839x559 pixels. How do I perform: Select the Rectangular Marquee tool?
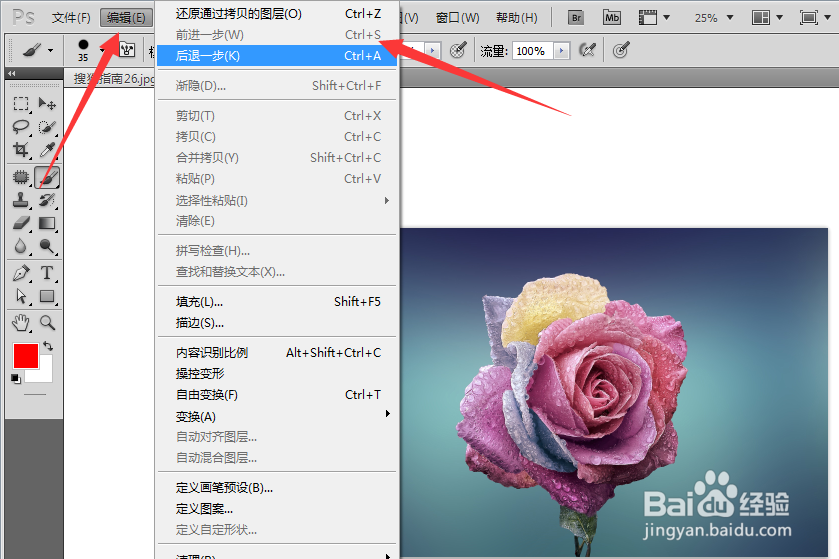pos(21,103)
